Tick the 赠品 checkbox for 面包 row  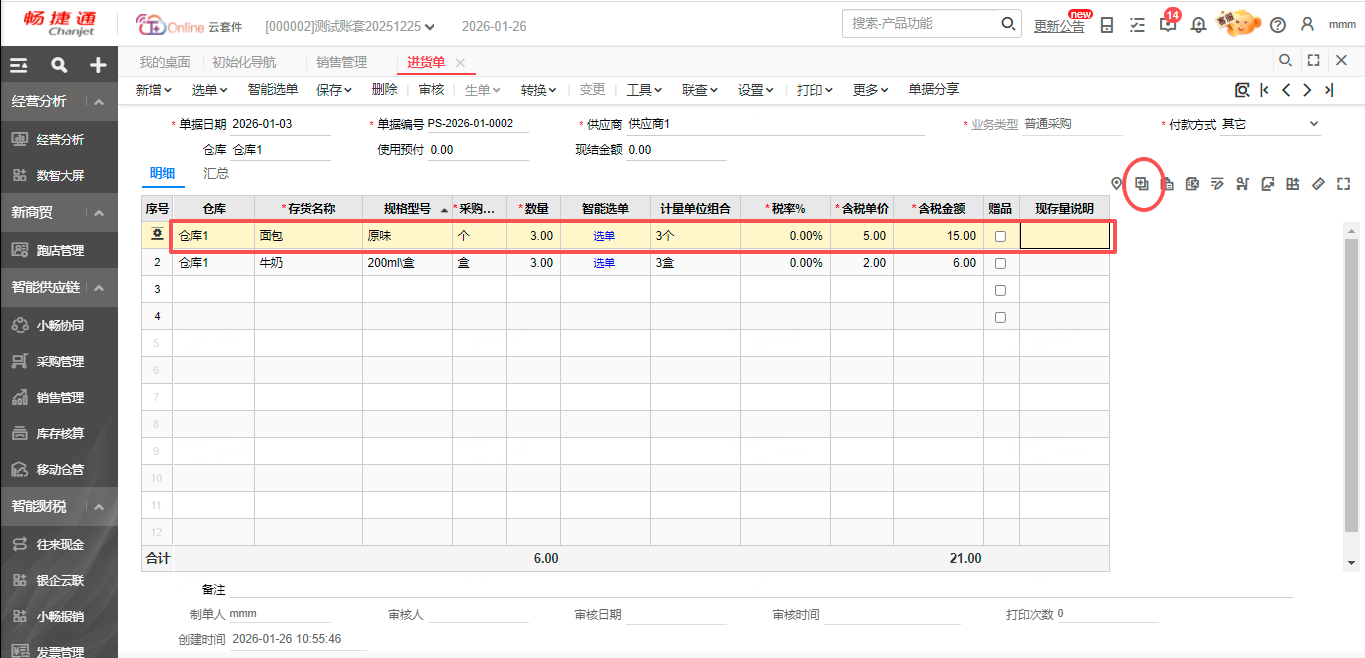tap(1000, 236)
